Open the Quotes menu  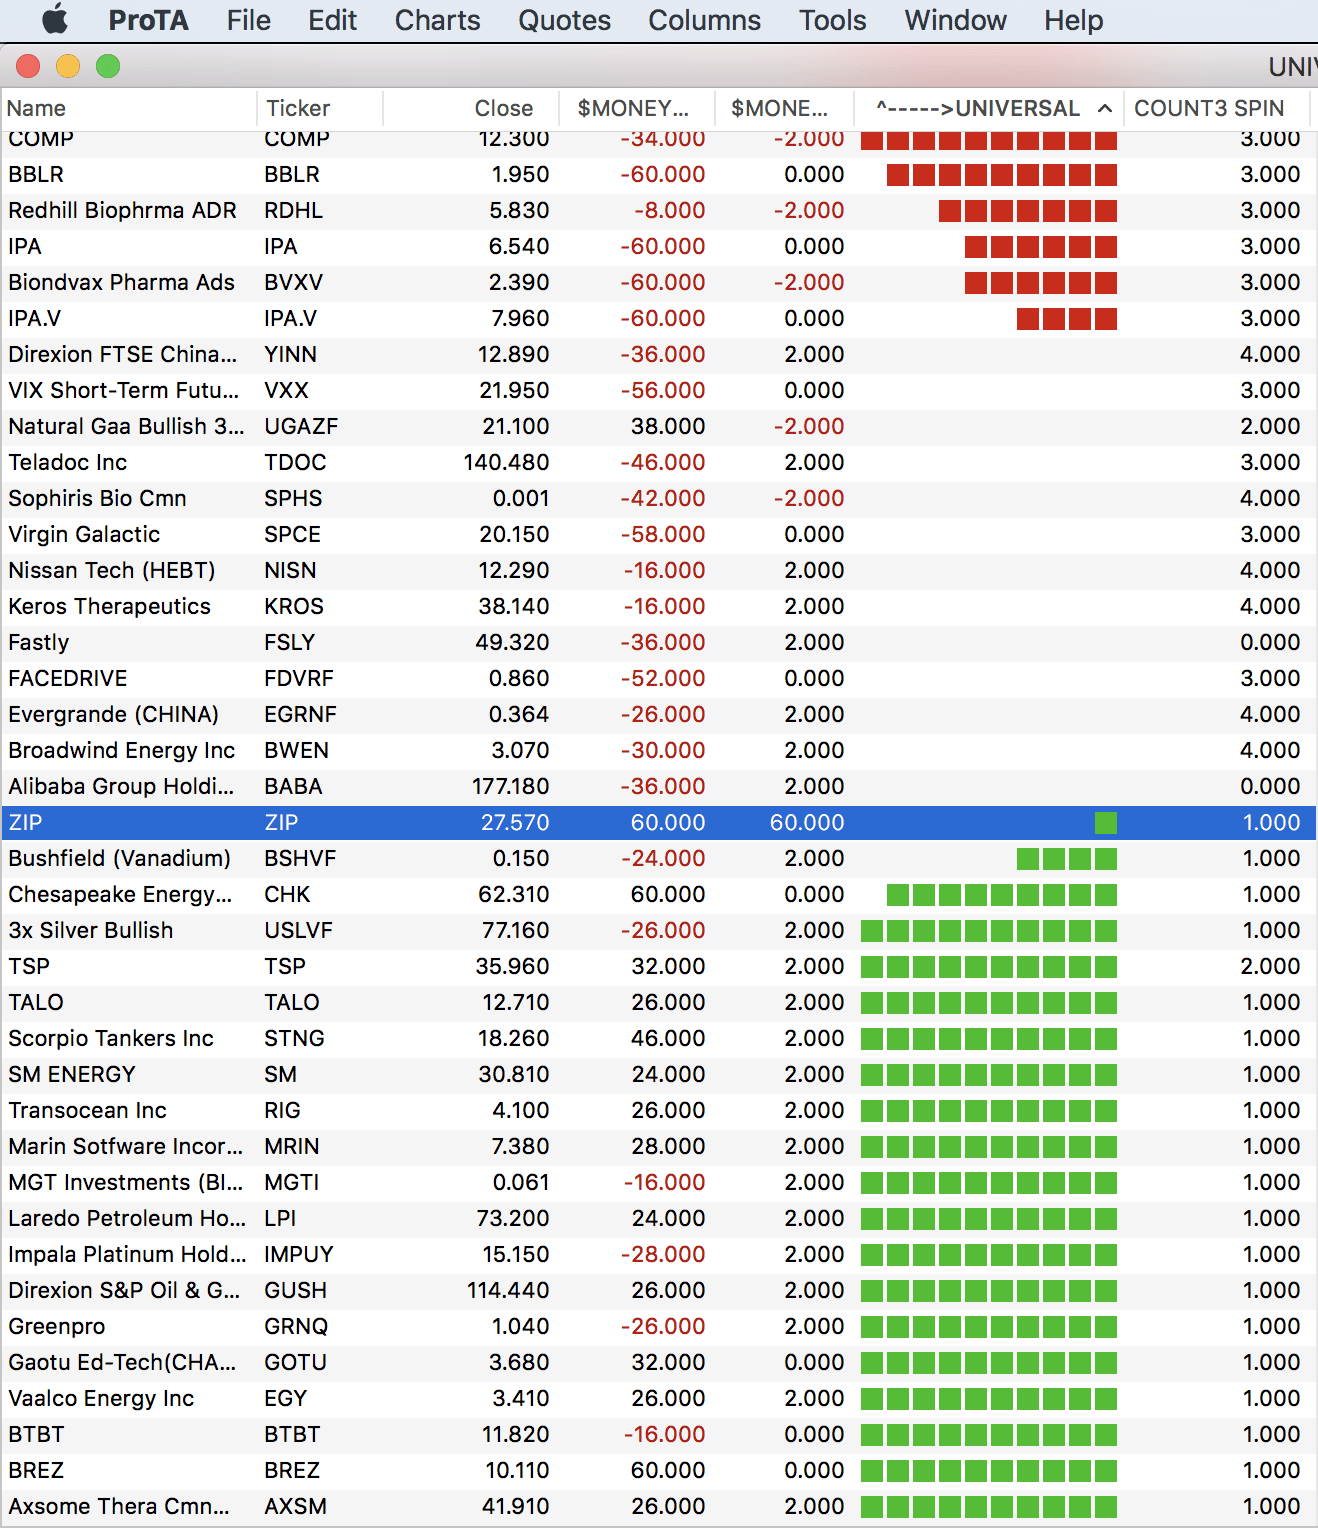564,20
